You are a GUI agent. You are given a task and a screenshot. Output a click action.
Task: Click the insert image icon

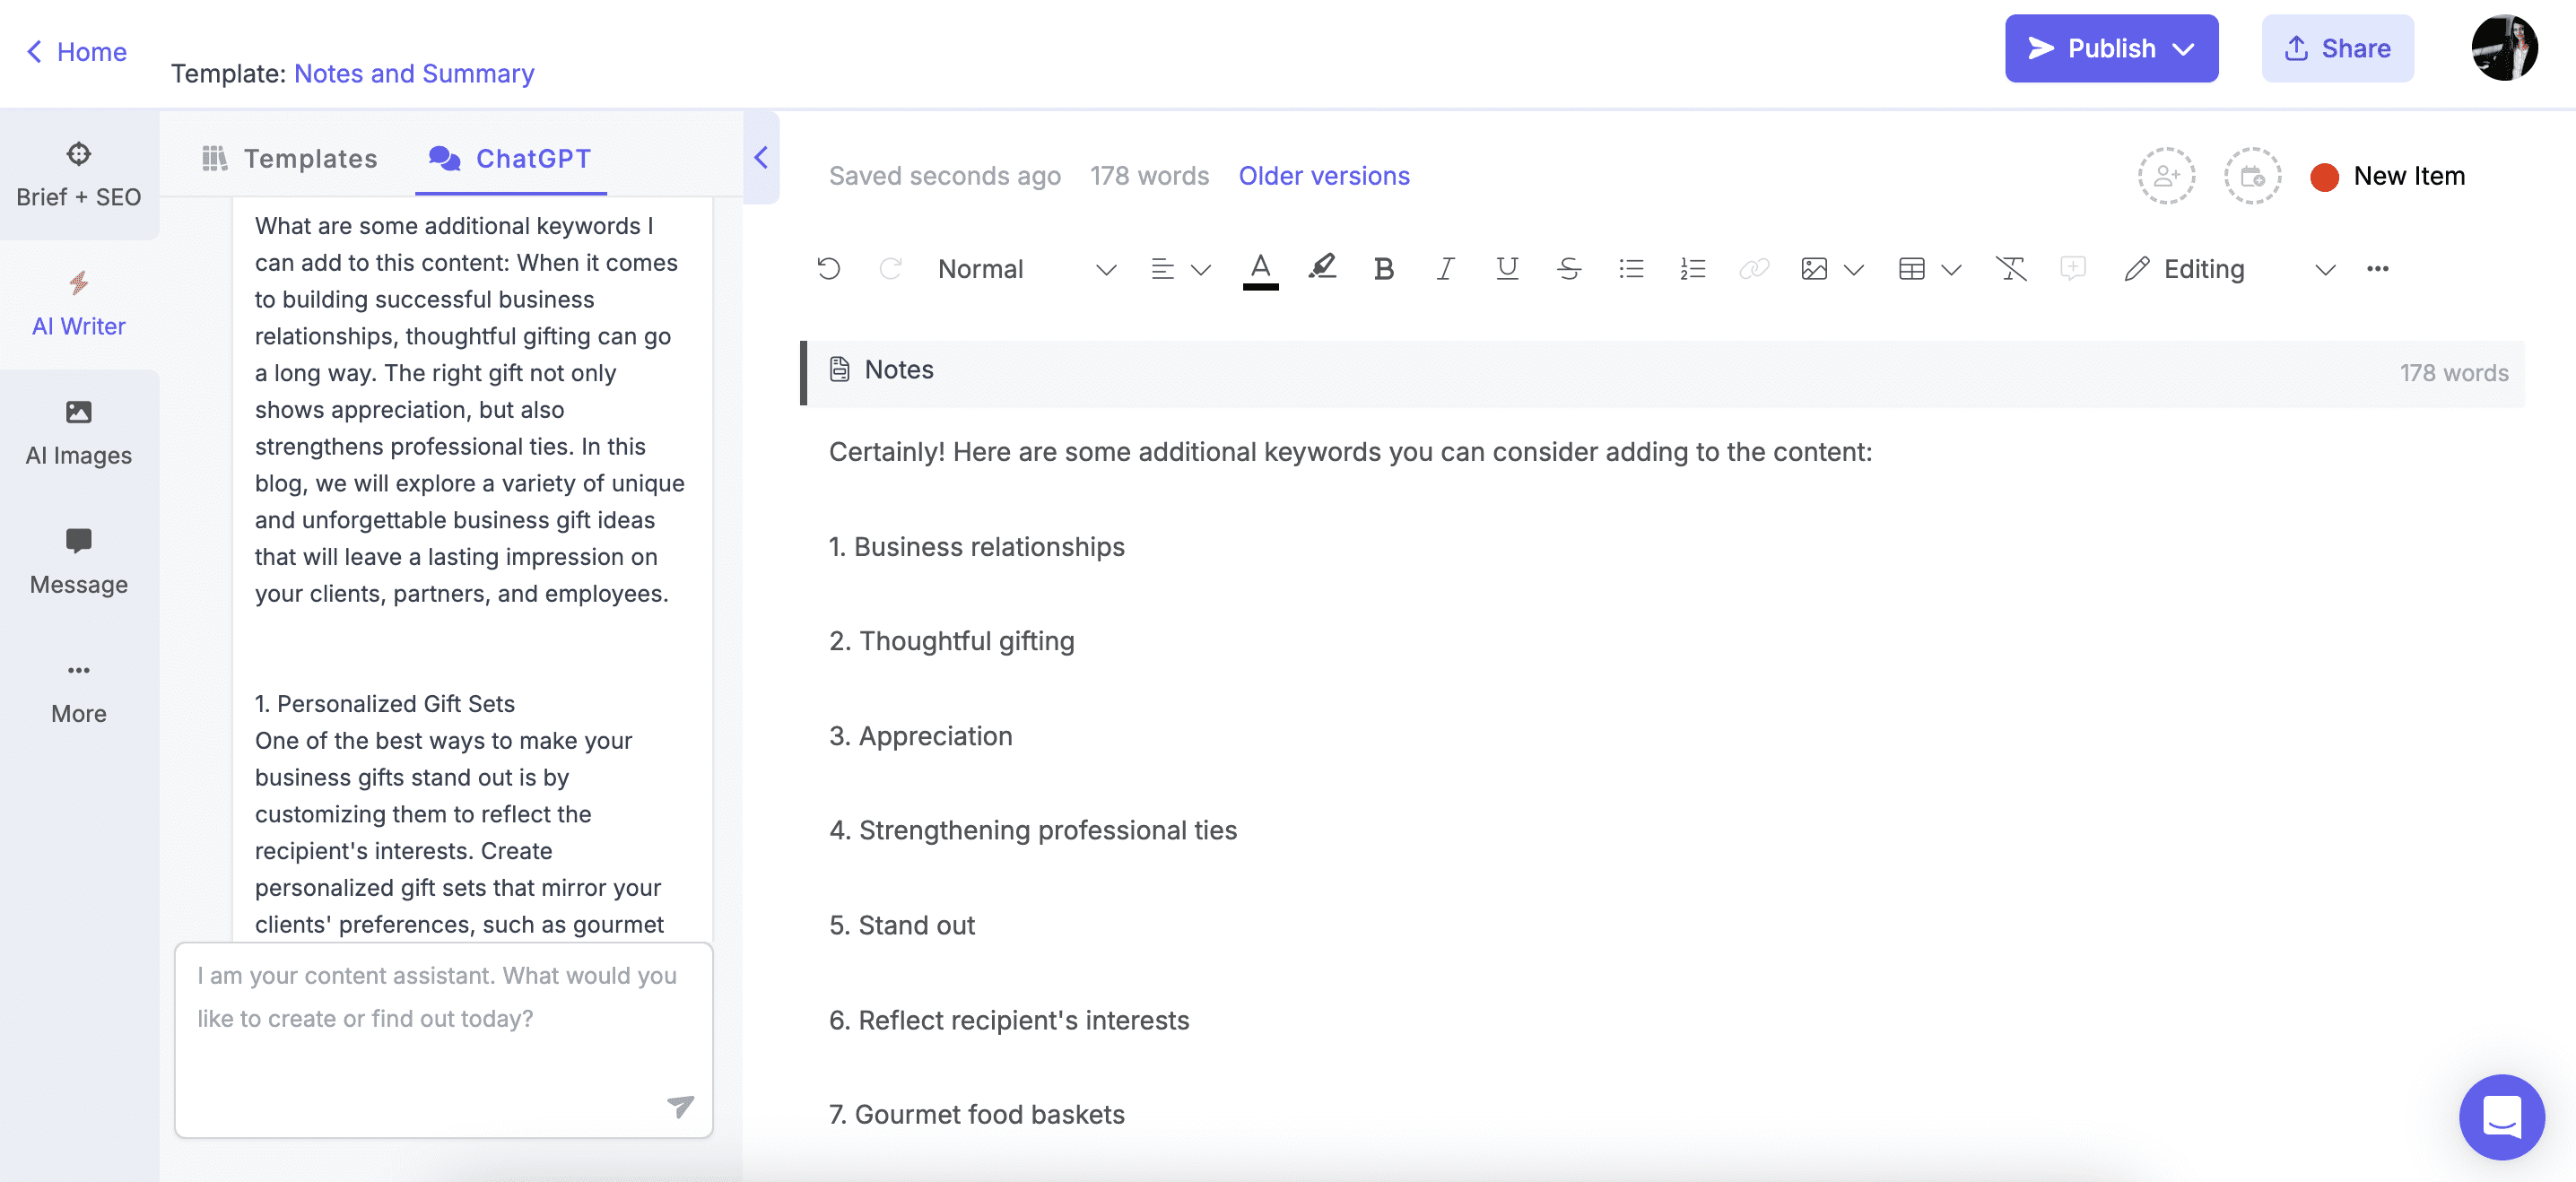1814,269
